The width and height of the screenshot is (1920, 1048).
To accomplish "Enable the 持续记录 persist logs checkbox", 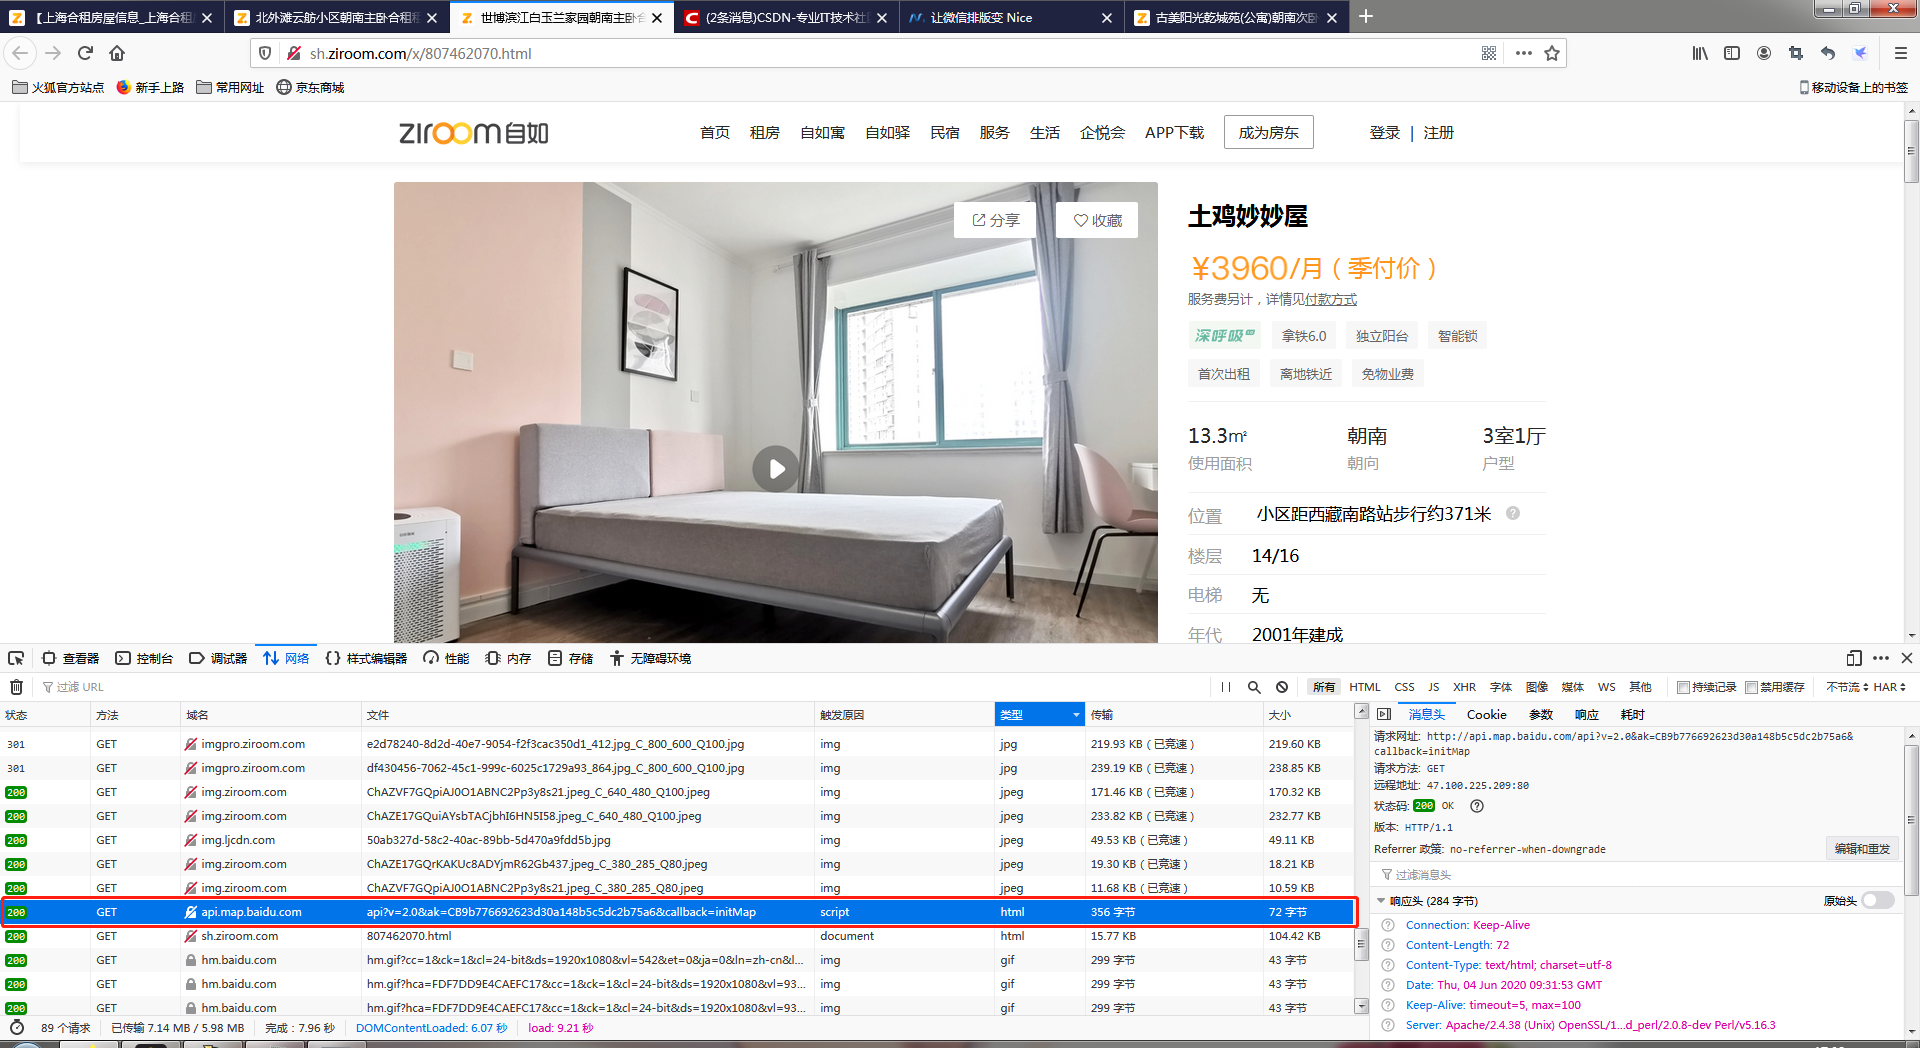I will click(1683, 687).
